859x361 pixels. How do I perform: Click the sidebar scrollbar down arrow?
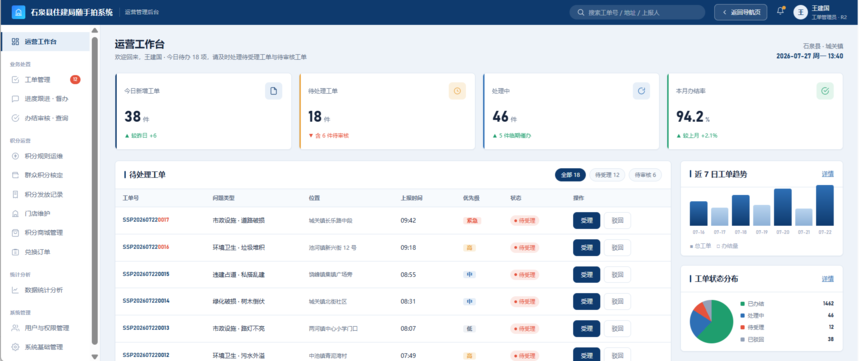(x=95, y=357)
